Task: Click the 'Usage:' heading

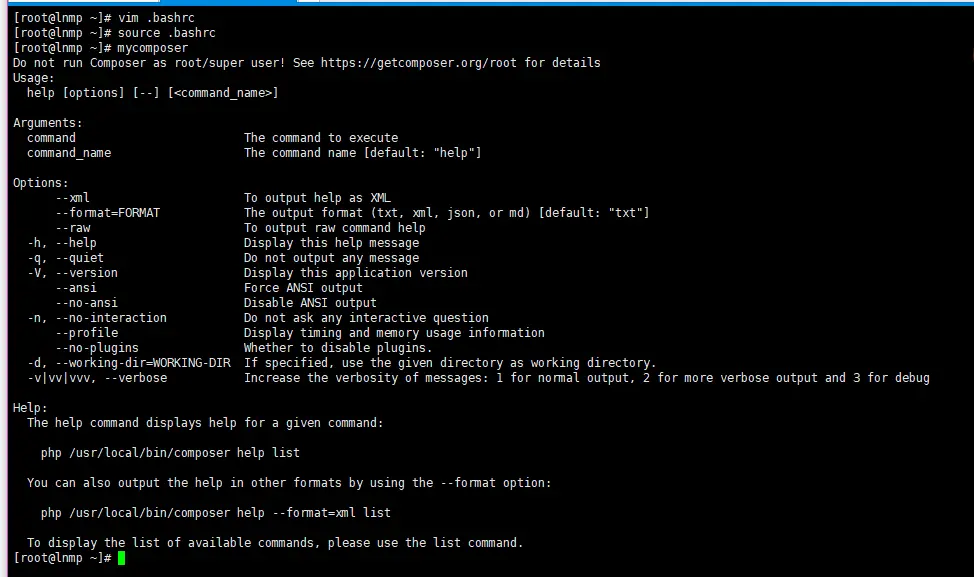Action: pyautogui.click(x=34, y=78)
